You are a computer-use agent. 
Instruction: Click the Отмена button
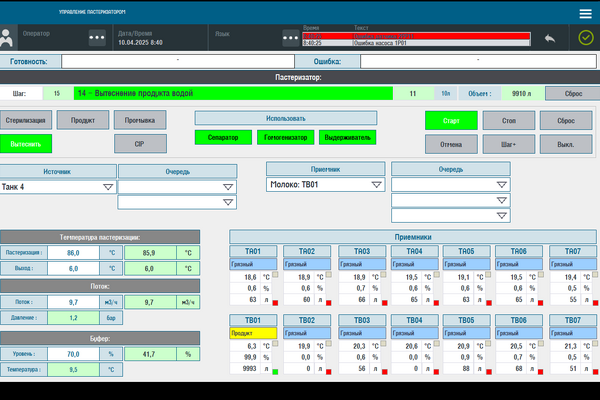(451, 144)
